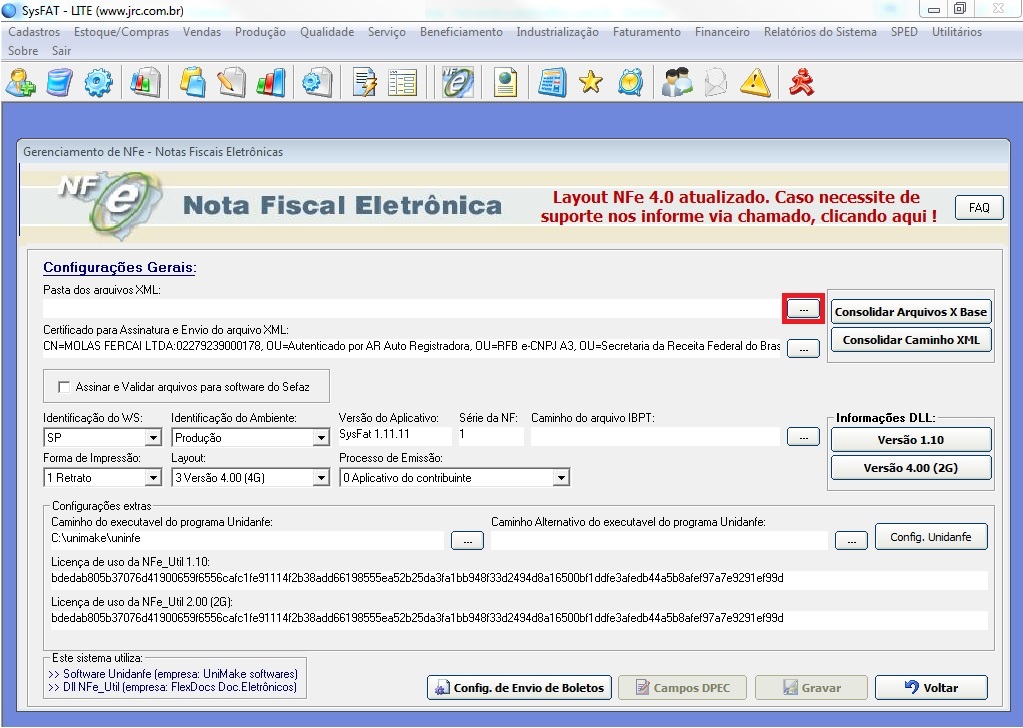Image resolution: width=1023 pixels, height=728 pixels.
Task: Click Consolidar Arquivos X Base button
Action: point(911,312)
